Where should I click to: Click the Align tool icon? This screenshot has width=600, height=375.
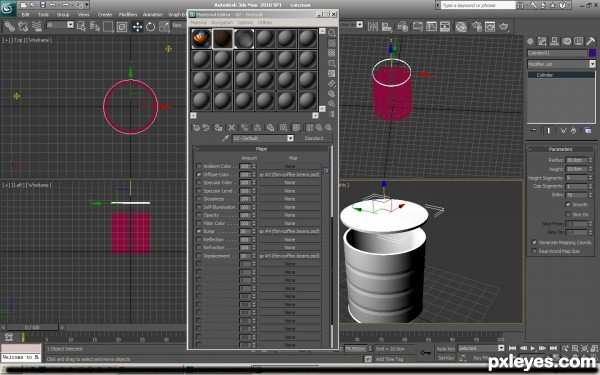tap(387, 26)
